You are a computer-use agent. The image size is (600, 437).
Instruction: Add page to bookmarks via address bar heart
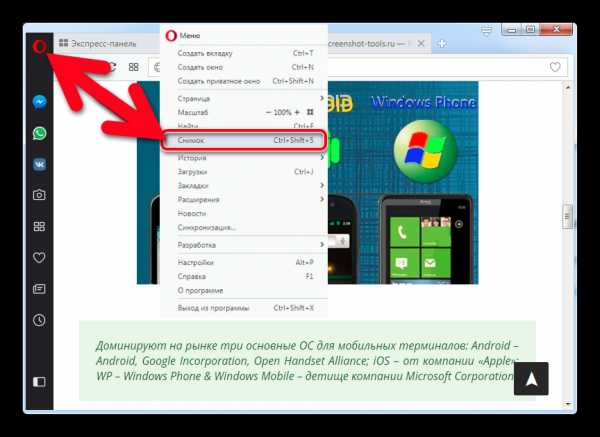(556, 67)
